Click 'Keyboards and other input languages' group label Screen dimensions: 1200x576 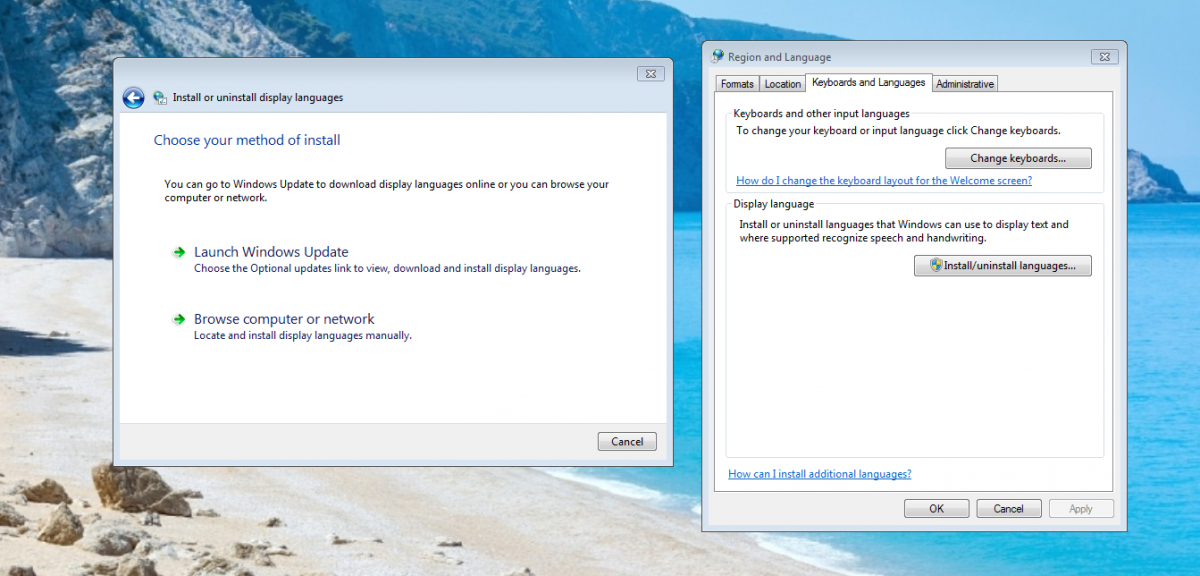click(x=821, y=114)
